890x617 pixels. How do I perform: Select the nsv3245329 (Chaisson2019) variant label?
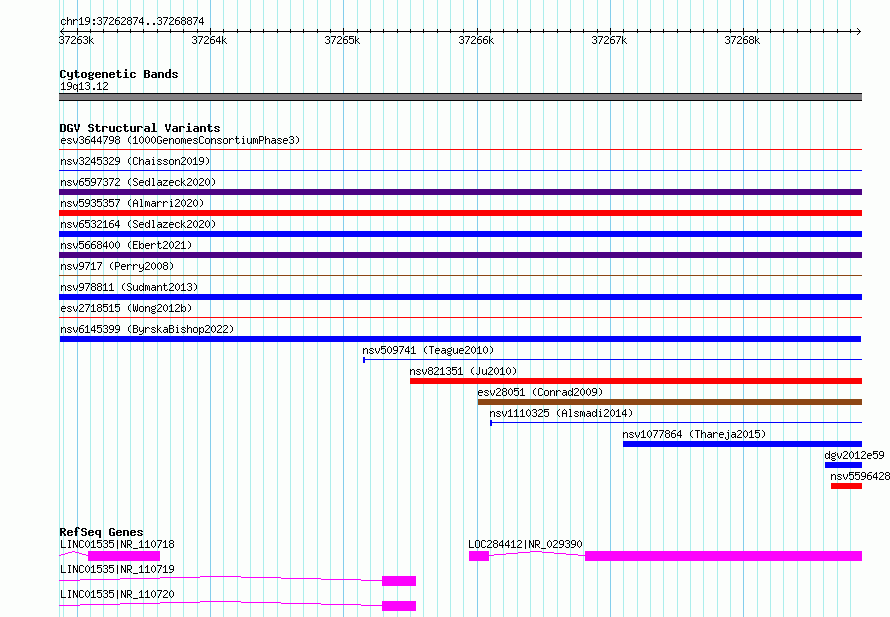coord(135,161)
